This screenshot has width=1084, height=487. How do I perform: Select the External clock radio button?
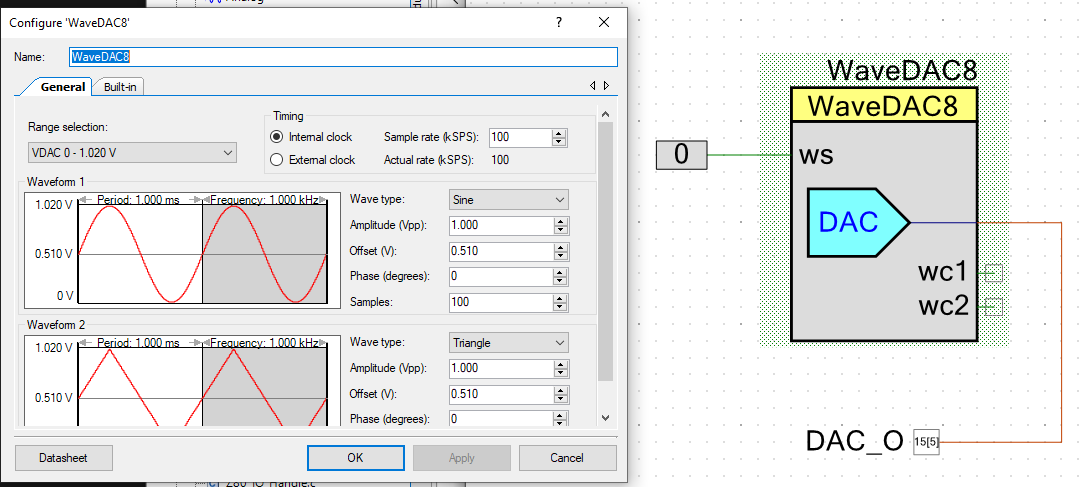pyautogui.click(x=278, y=159)
